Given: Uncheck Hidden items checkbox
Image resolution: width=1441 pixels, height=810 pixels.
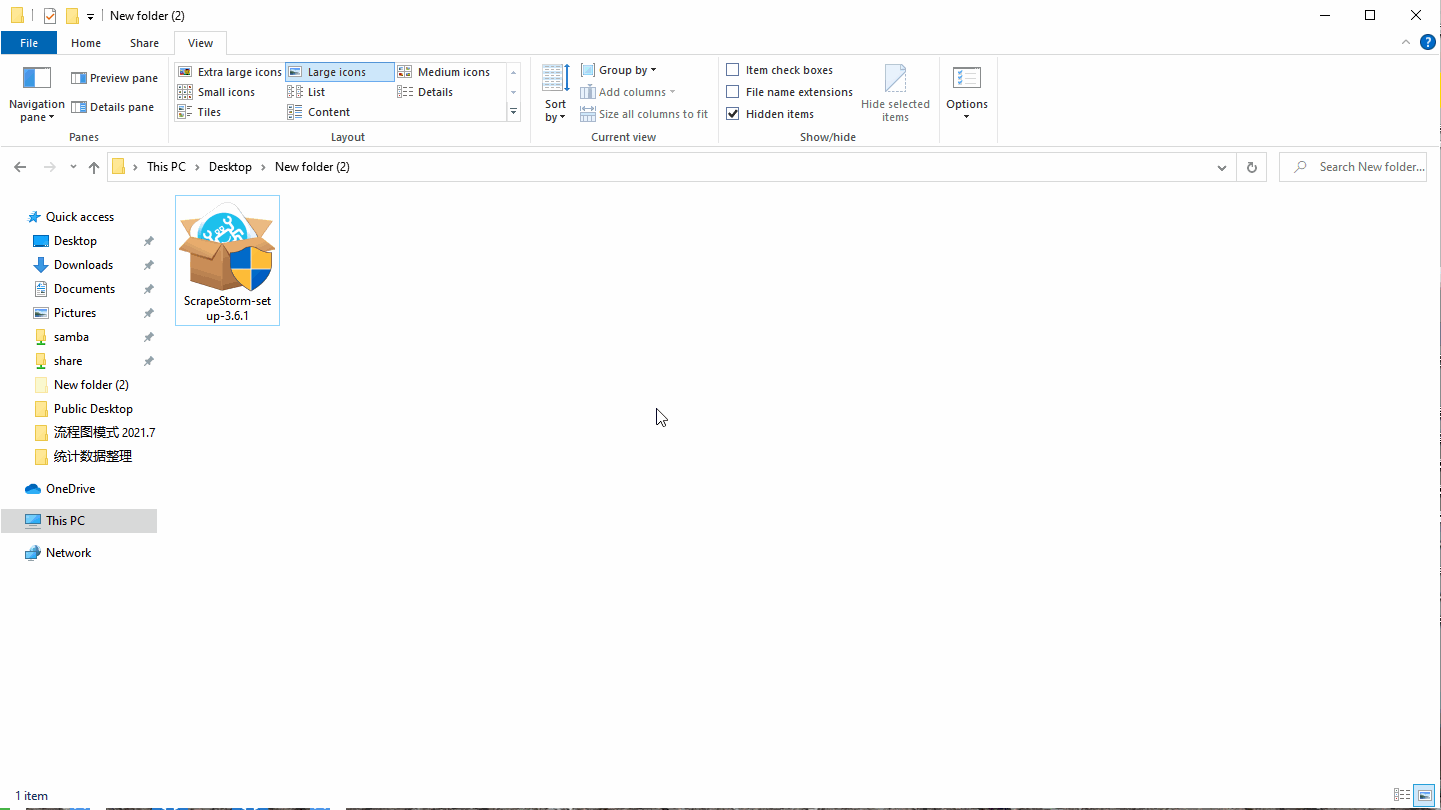Looking at the screenshot, I should click(733, 114).
